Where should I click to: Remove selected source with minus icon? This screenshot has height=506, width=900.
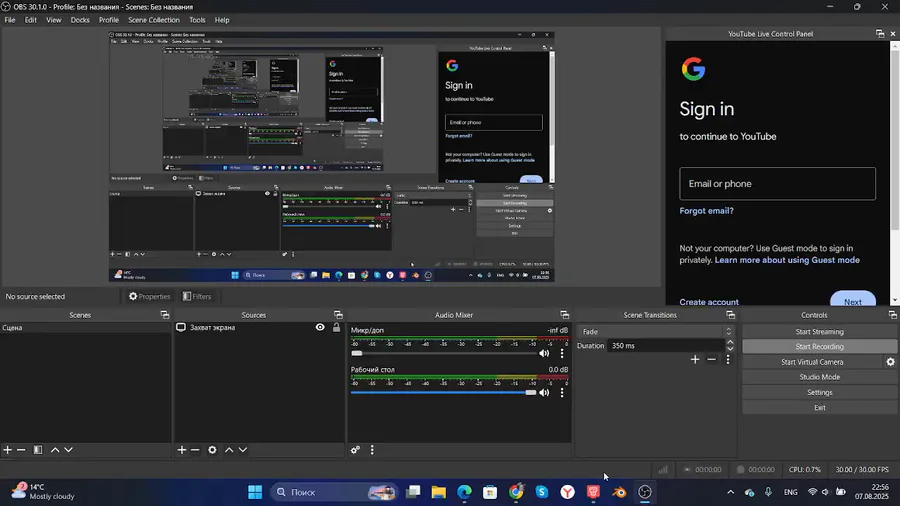195,450
